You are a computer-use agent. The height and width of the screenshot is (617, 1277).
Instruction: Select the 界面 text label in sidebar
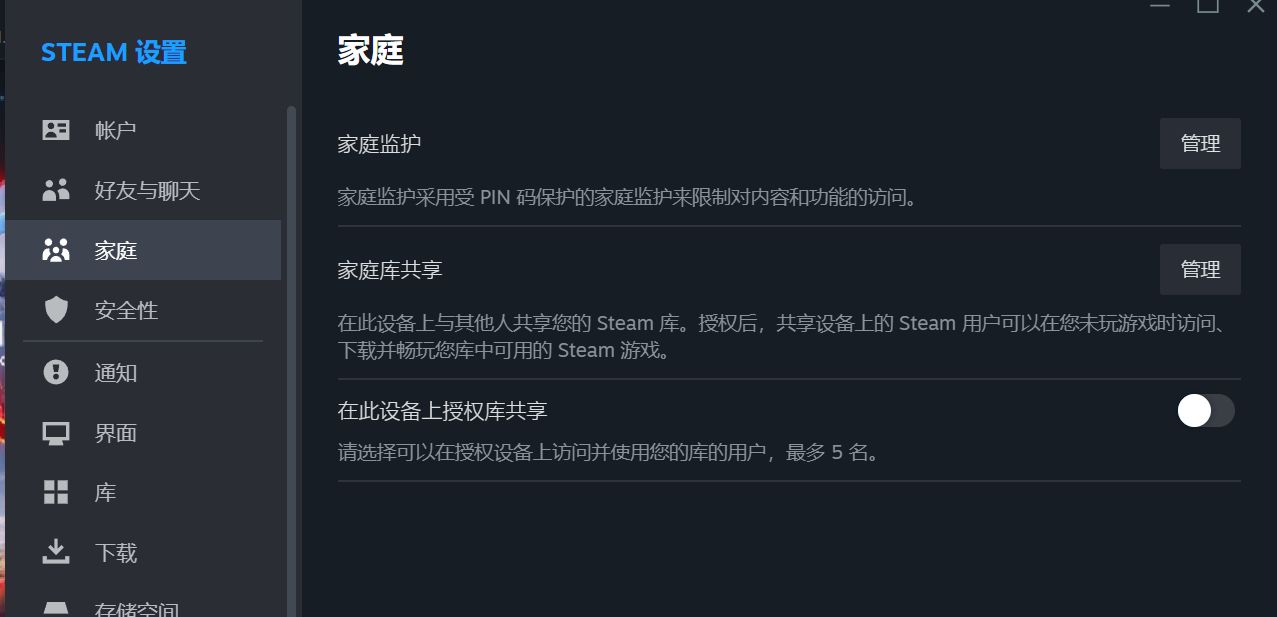coord(116,433)
